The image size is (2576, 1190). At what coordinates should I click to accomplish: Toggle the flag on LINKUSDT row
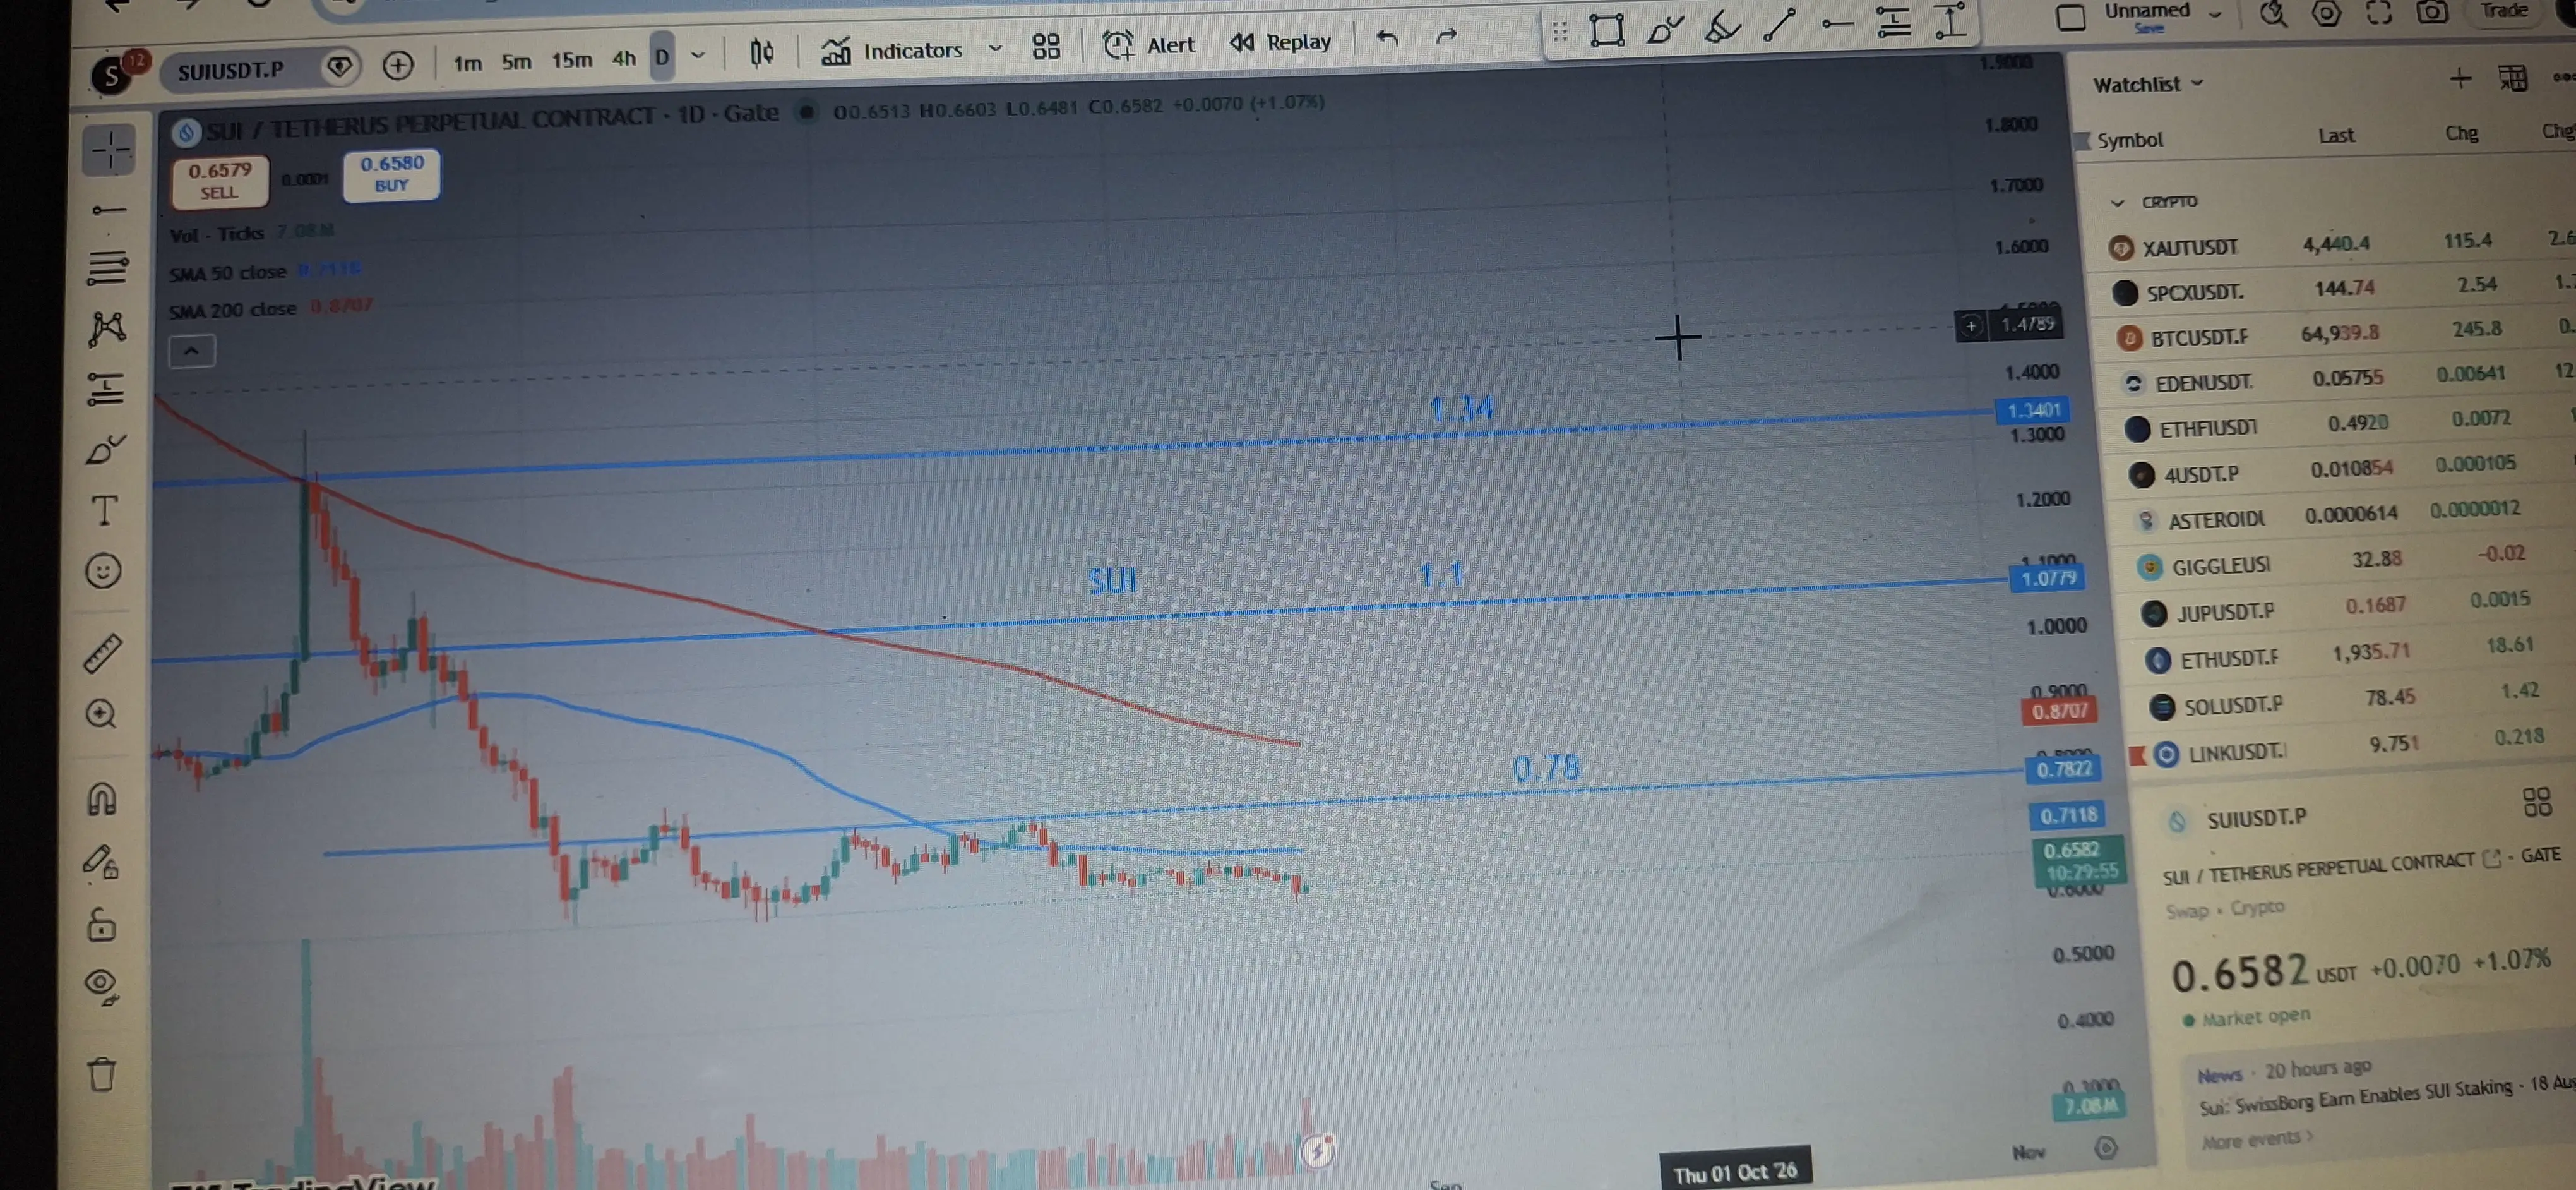[2137, 755]
